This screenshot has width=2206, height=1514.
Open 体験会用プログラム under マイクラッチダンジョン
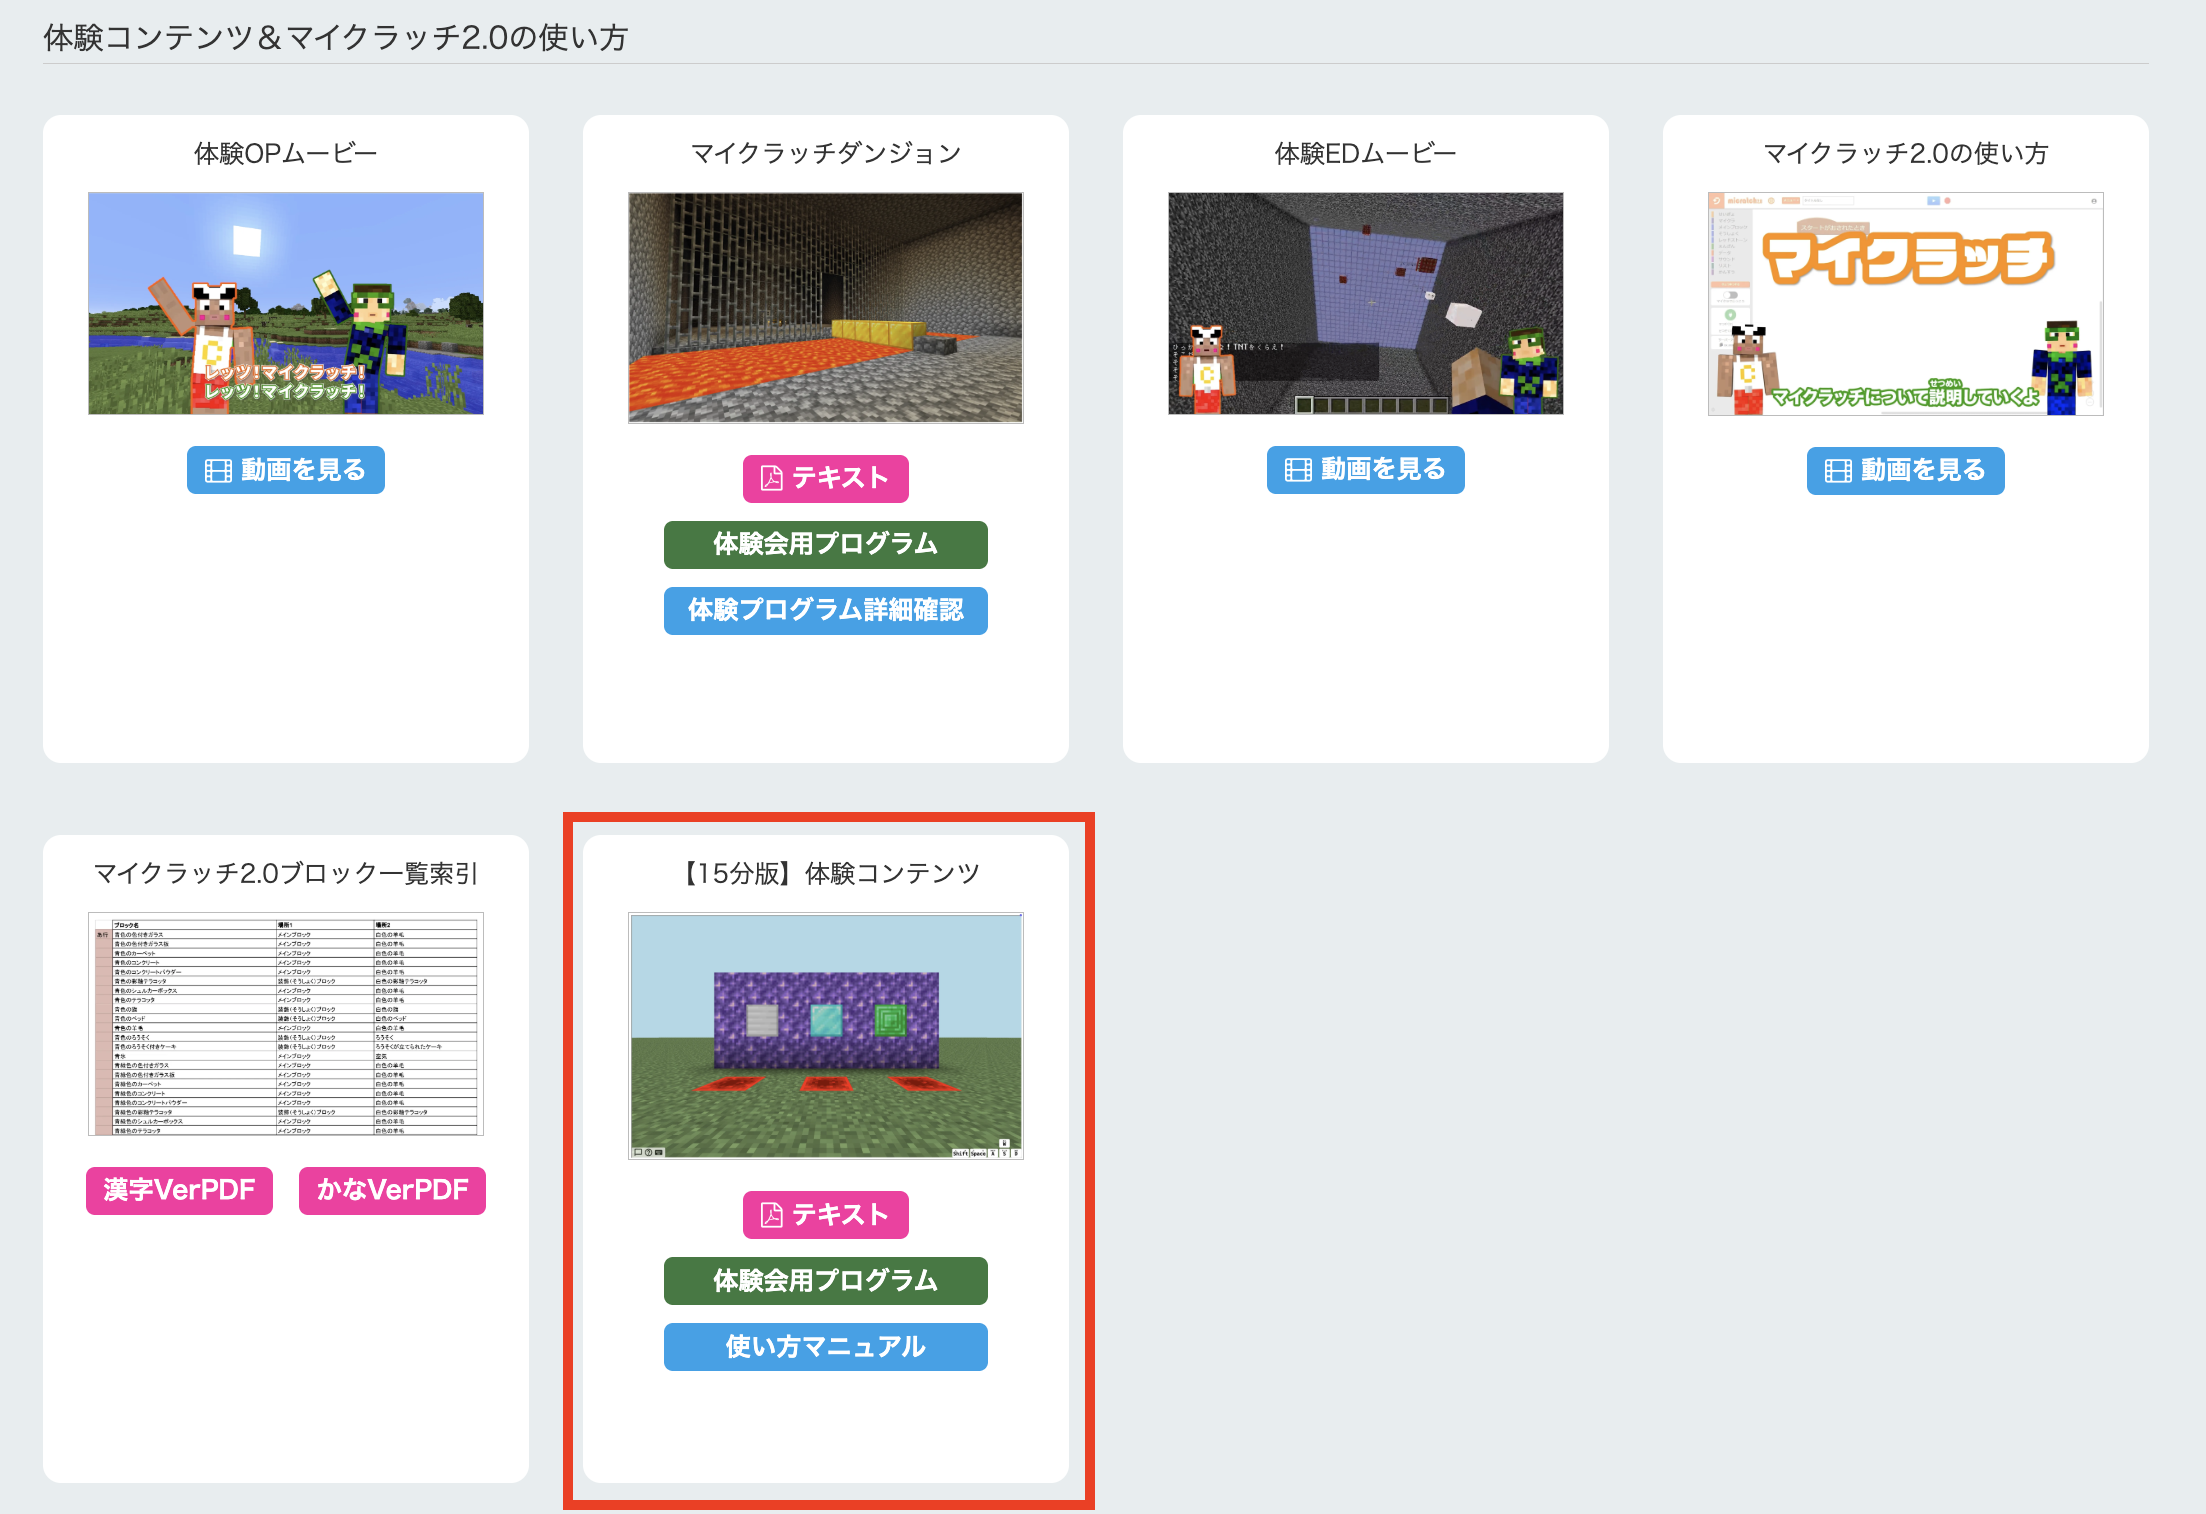[825, 545]
